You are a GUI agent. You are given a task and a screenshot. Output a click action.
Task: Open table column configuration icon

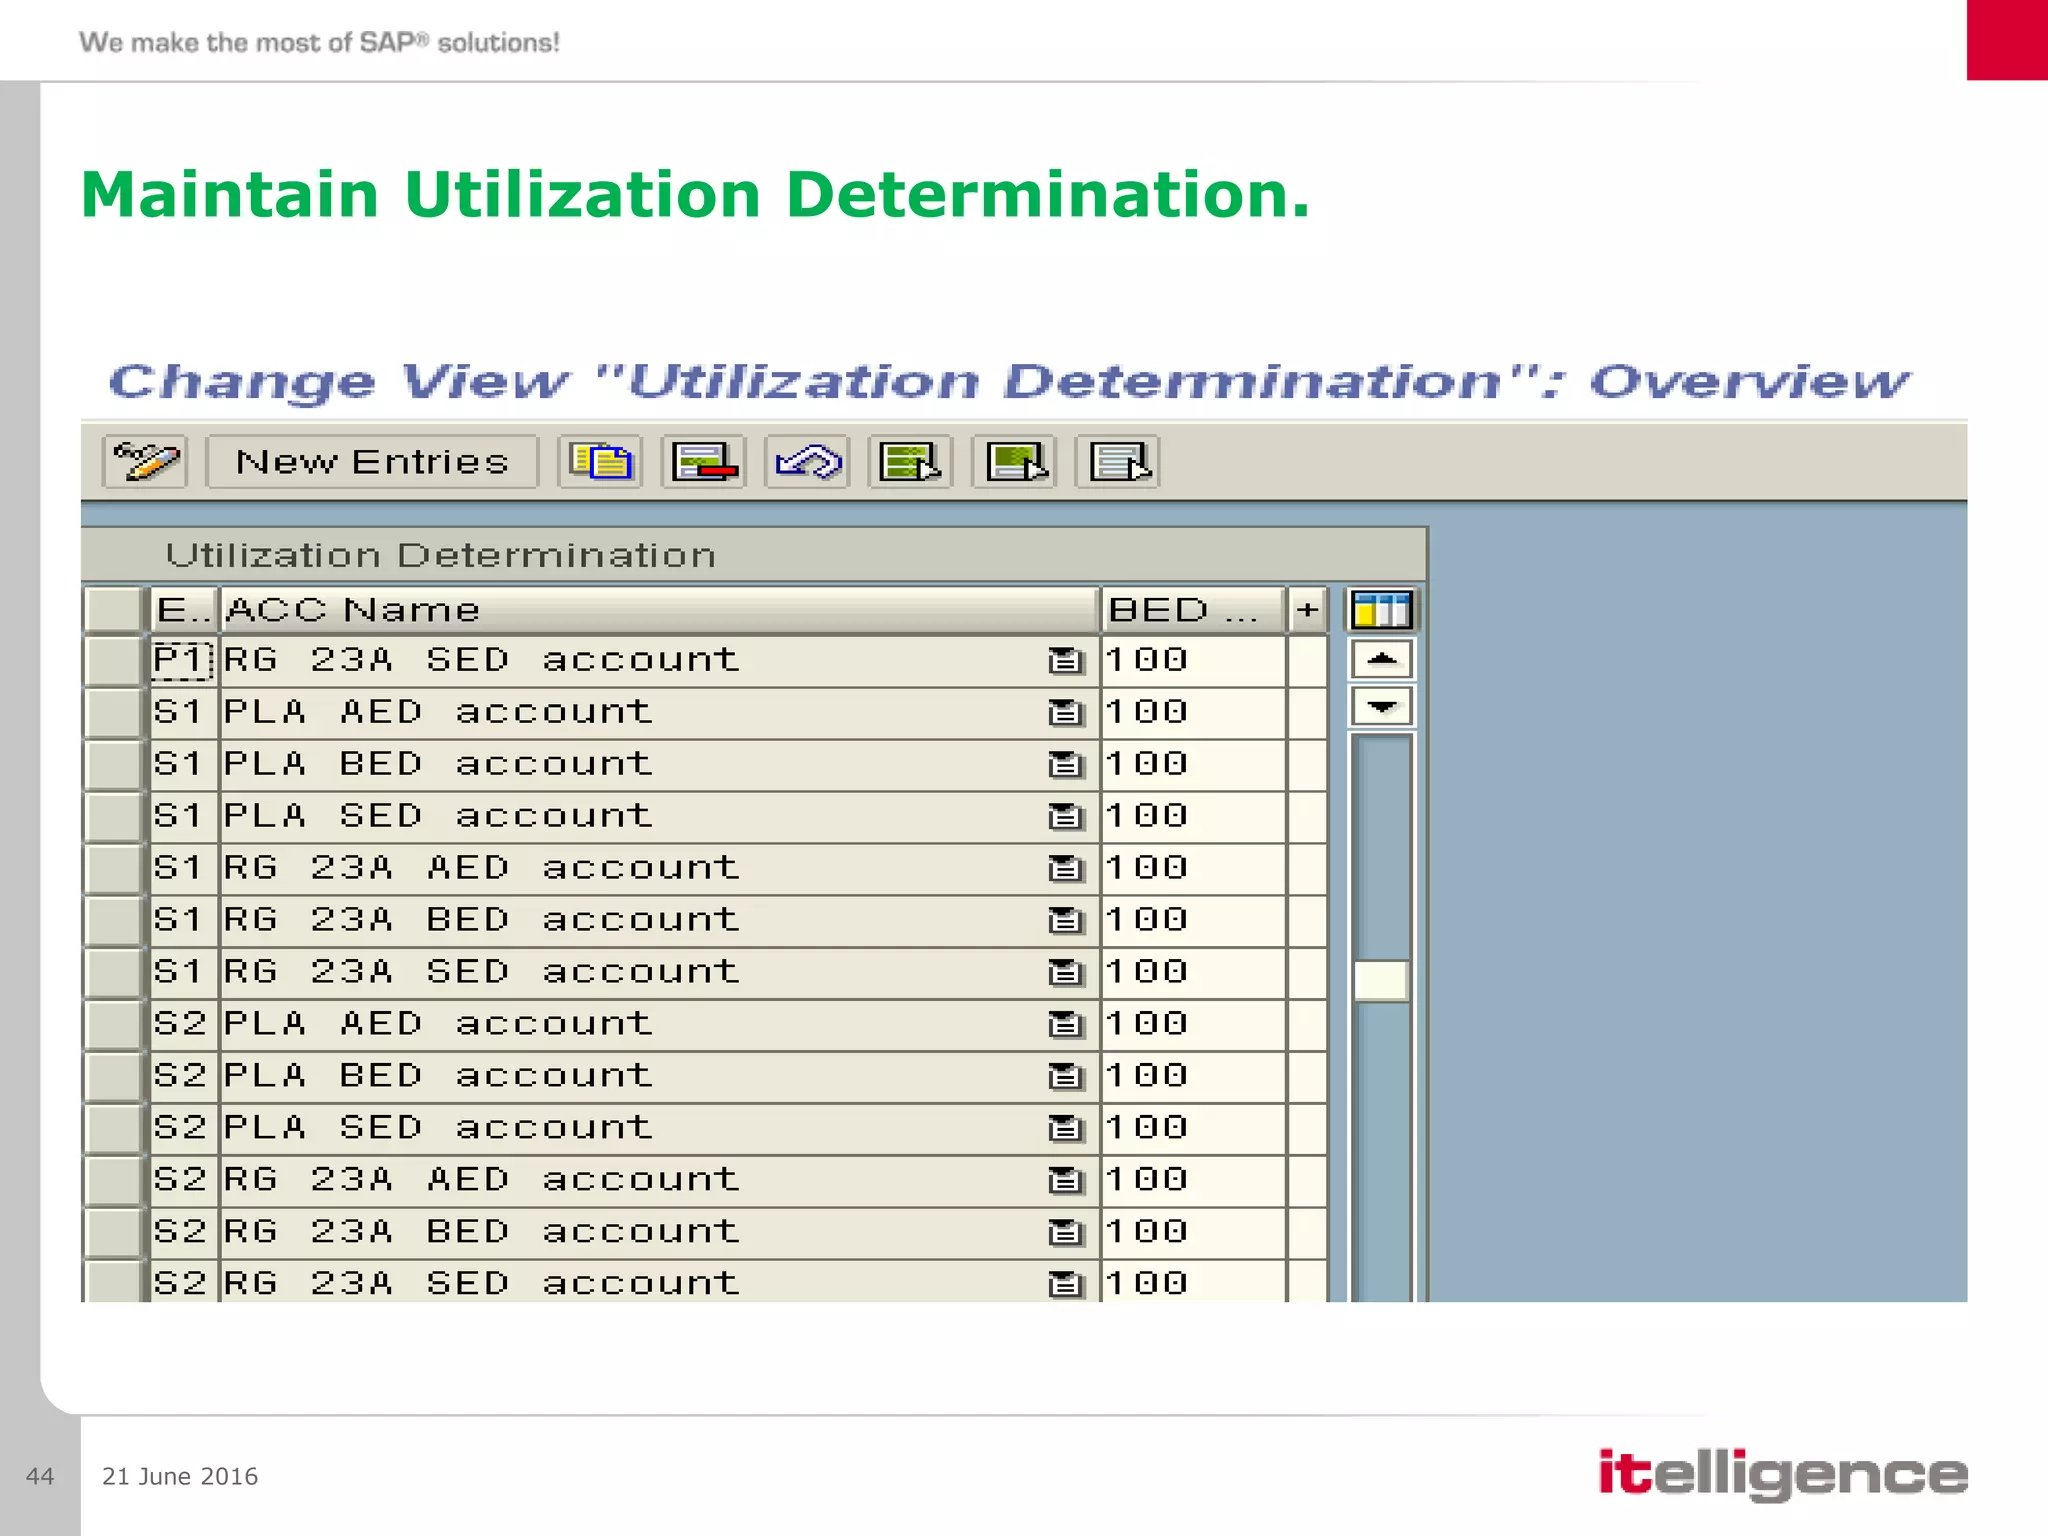coord(1382,609)
